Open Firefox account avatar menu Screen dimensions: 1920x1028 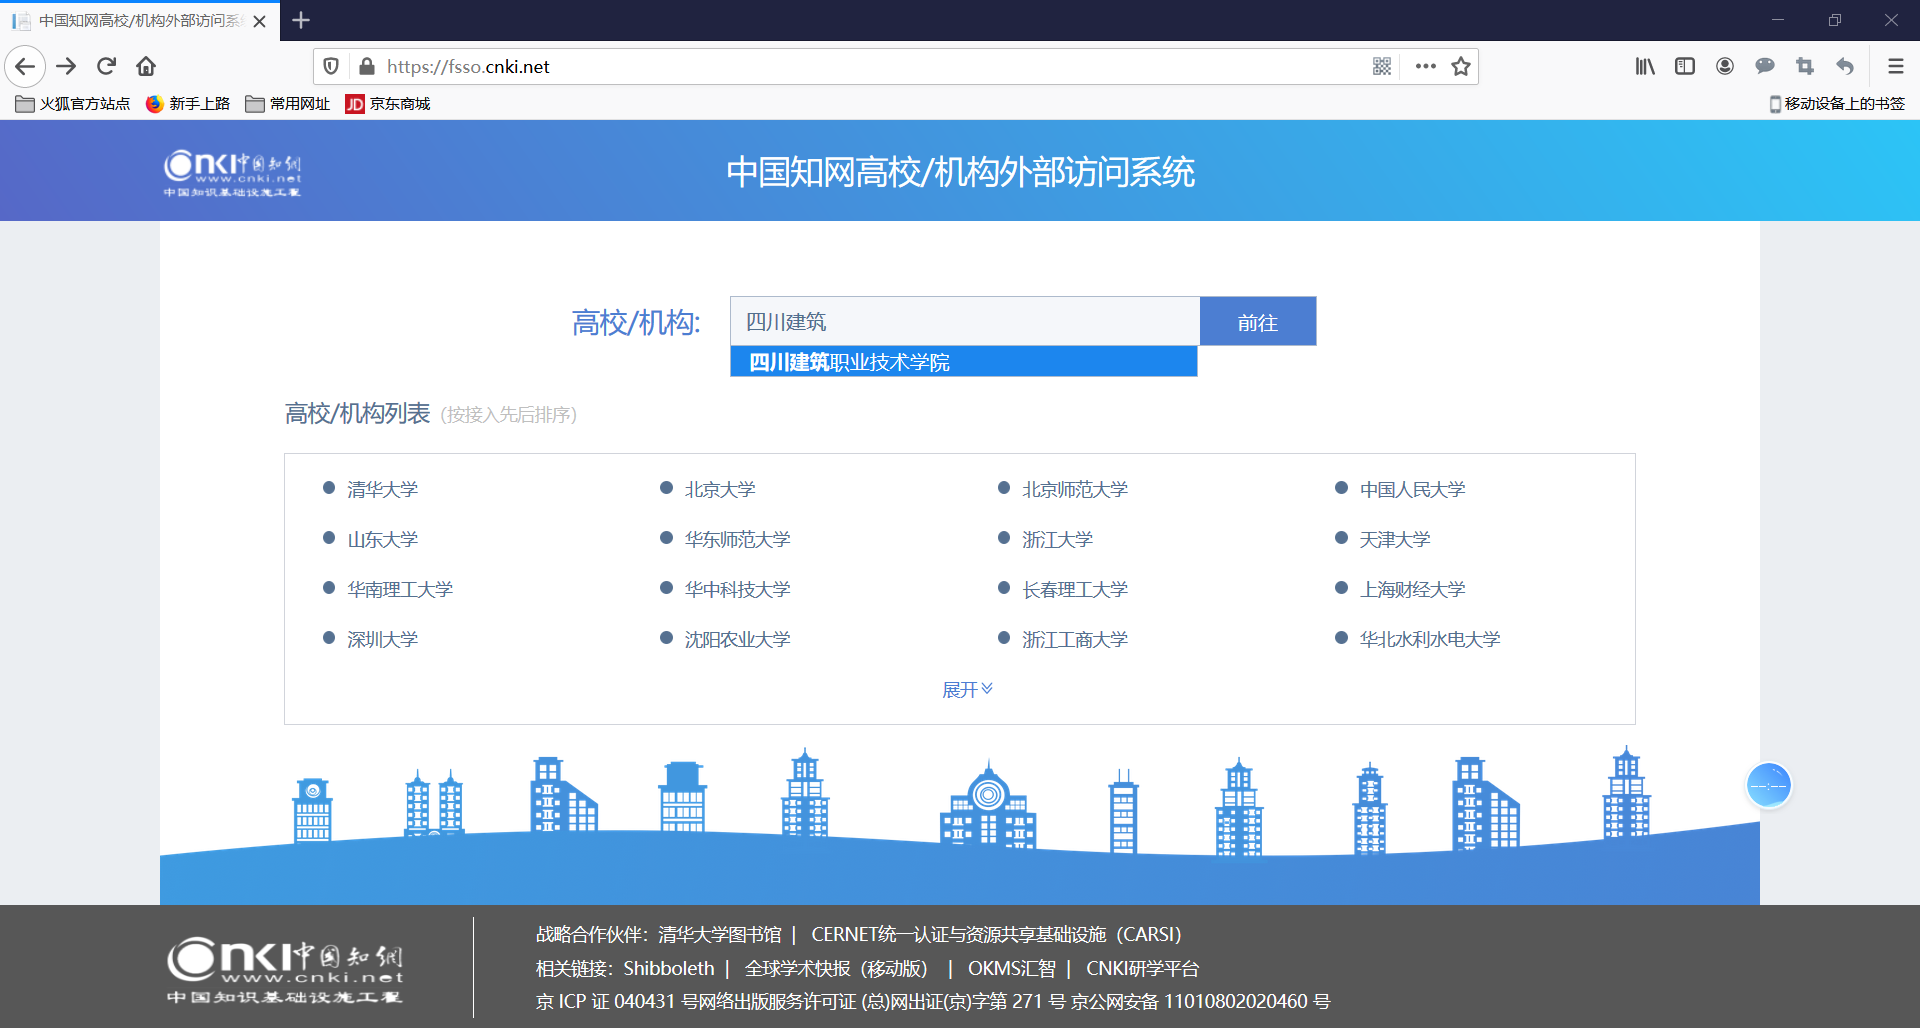point(1725,66)
